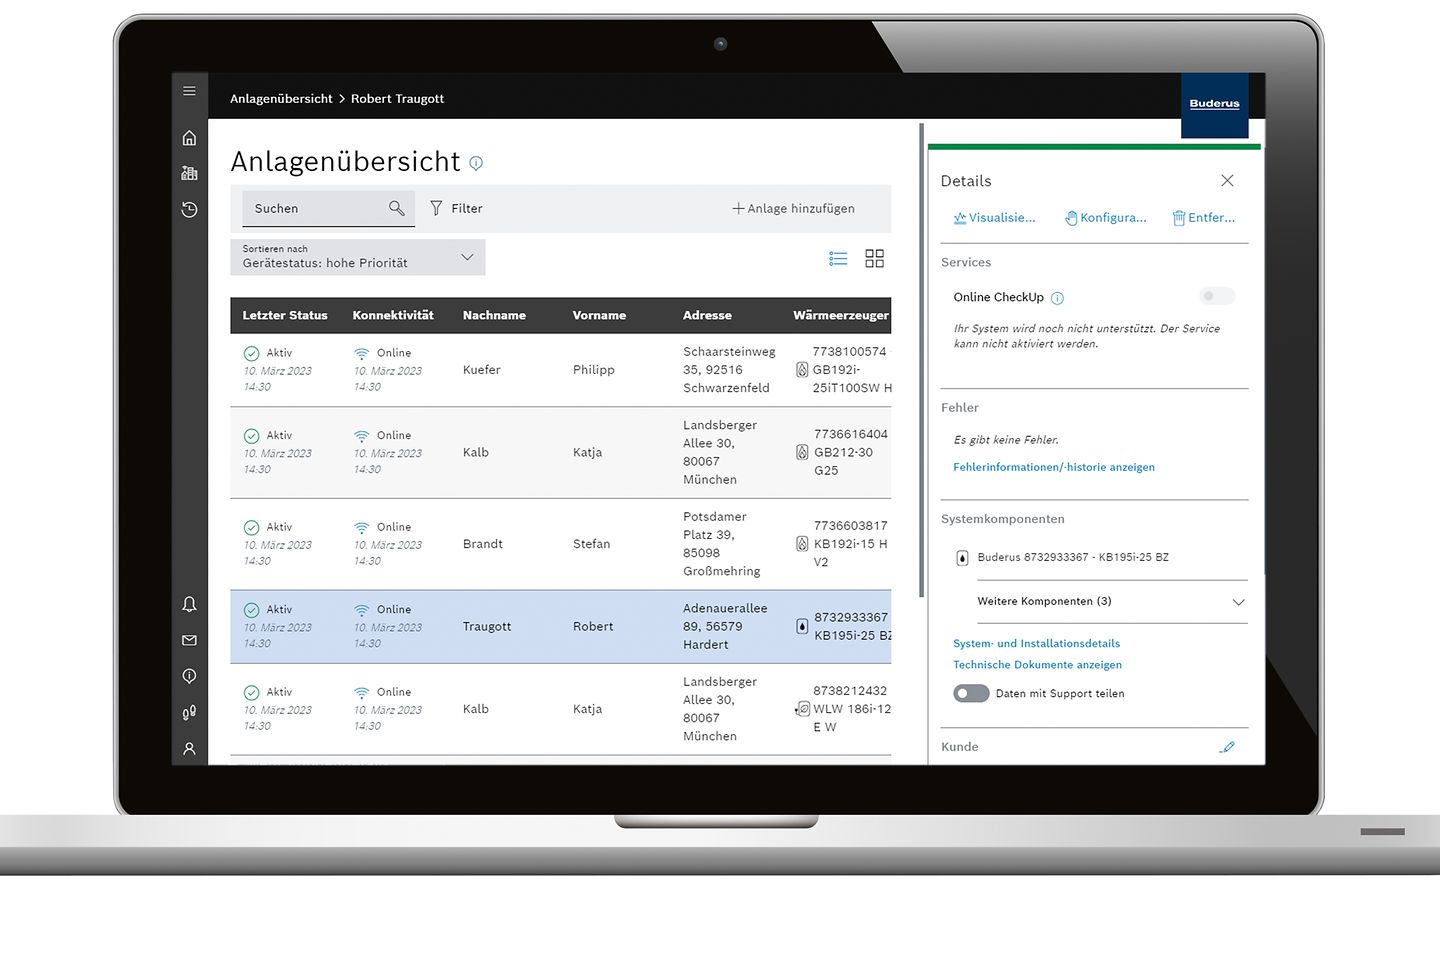Image resolution: width=1440 pixels, height=960 pixels.
Task: Close the Details panel
Action: 1227,181
